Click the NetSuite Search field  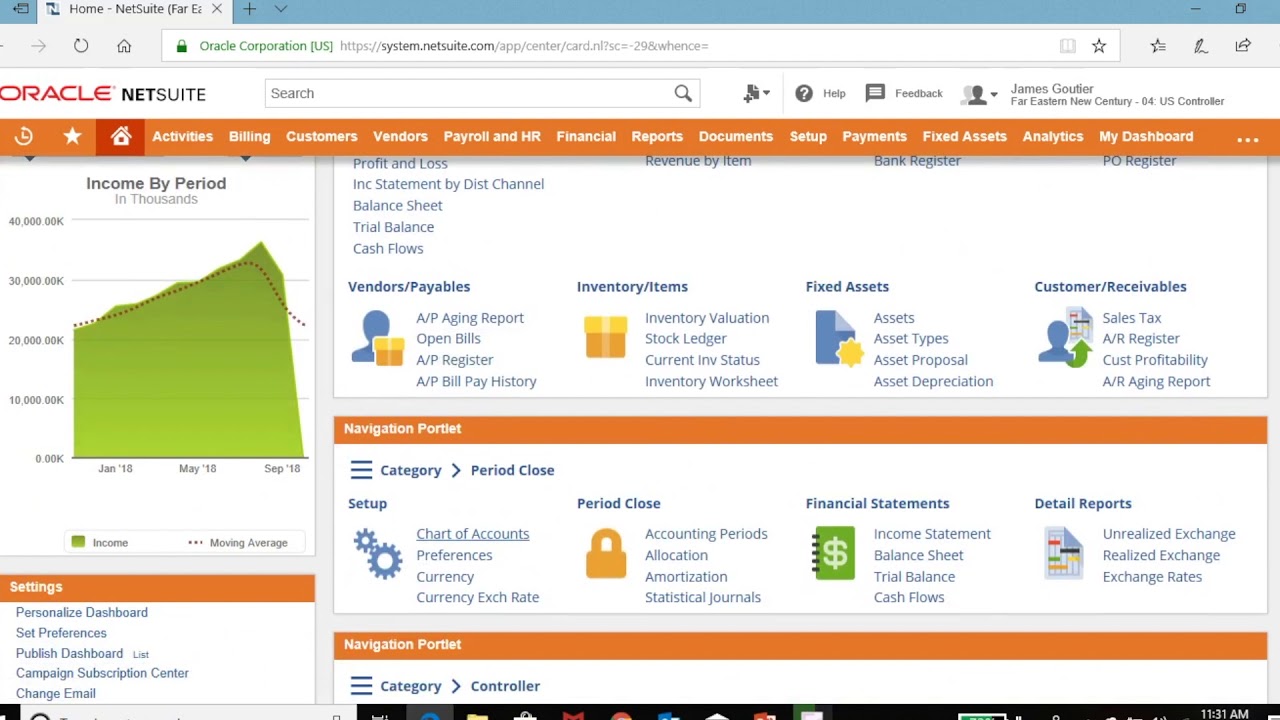[x=470, y=93]
